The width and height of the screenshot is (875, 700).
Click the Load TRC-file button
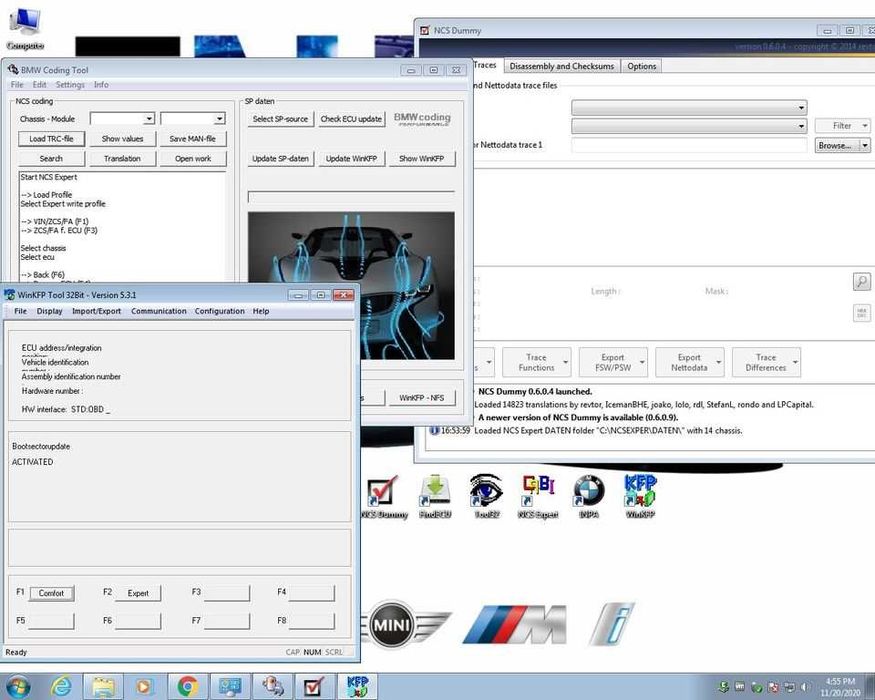51,138
